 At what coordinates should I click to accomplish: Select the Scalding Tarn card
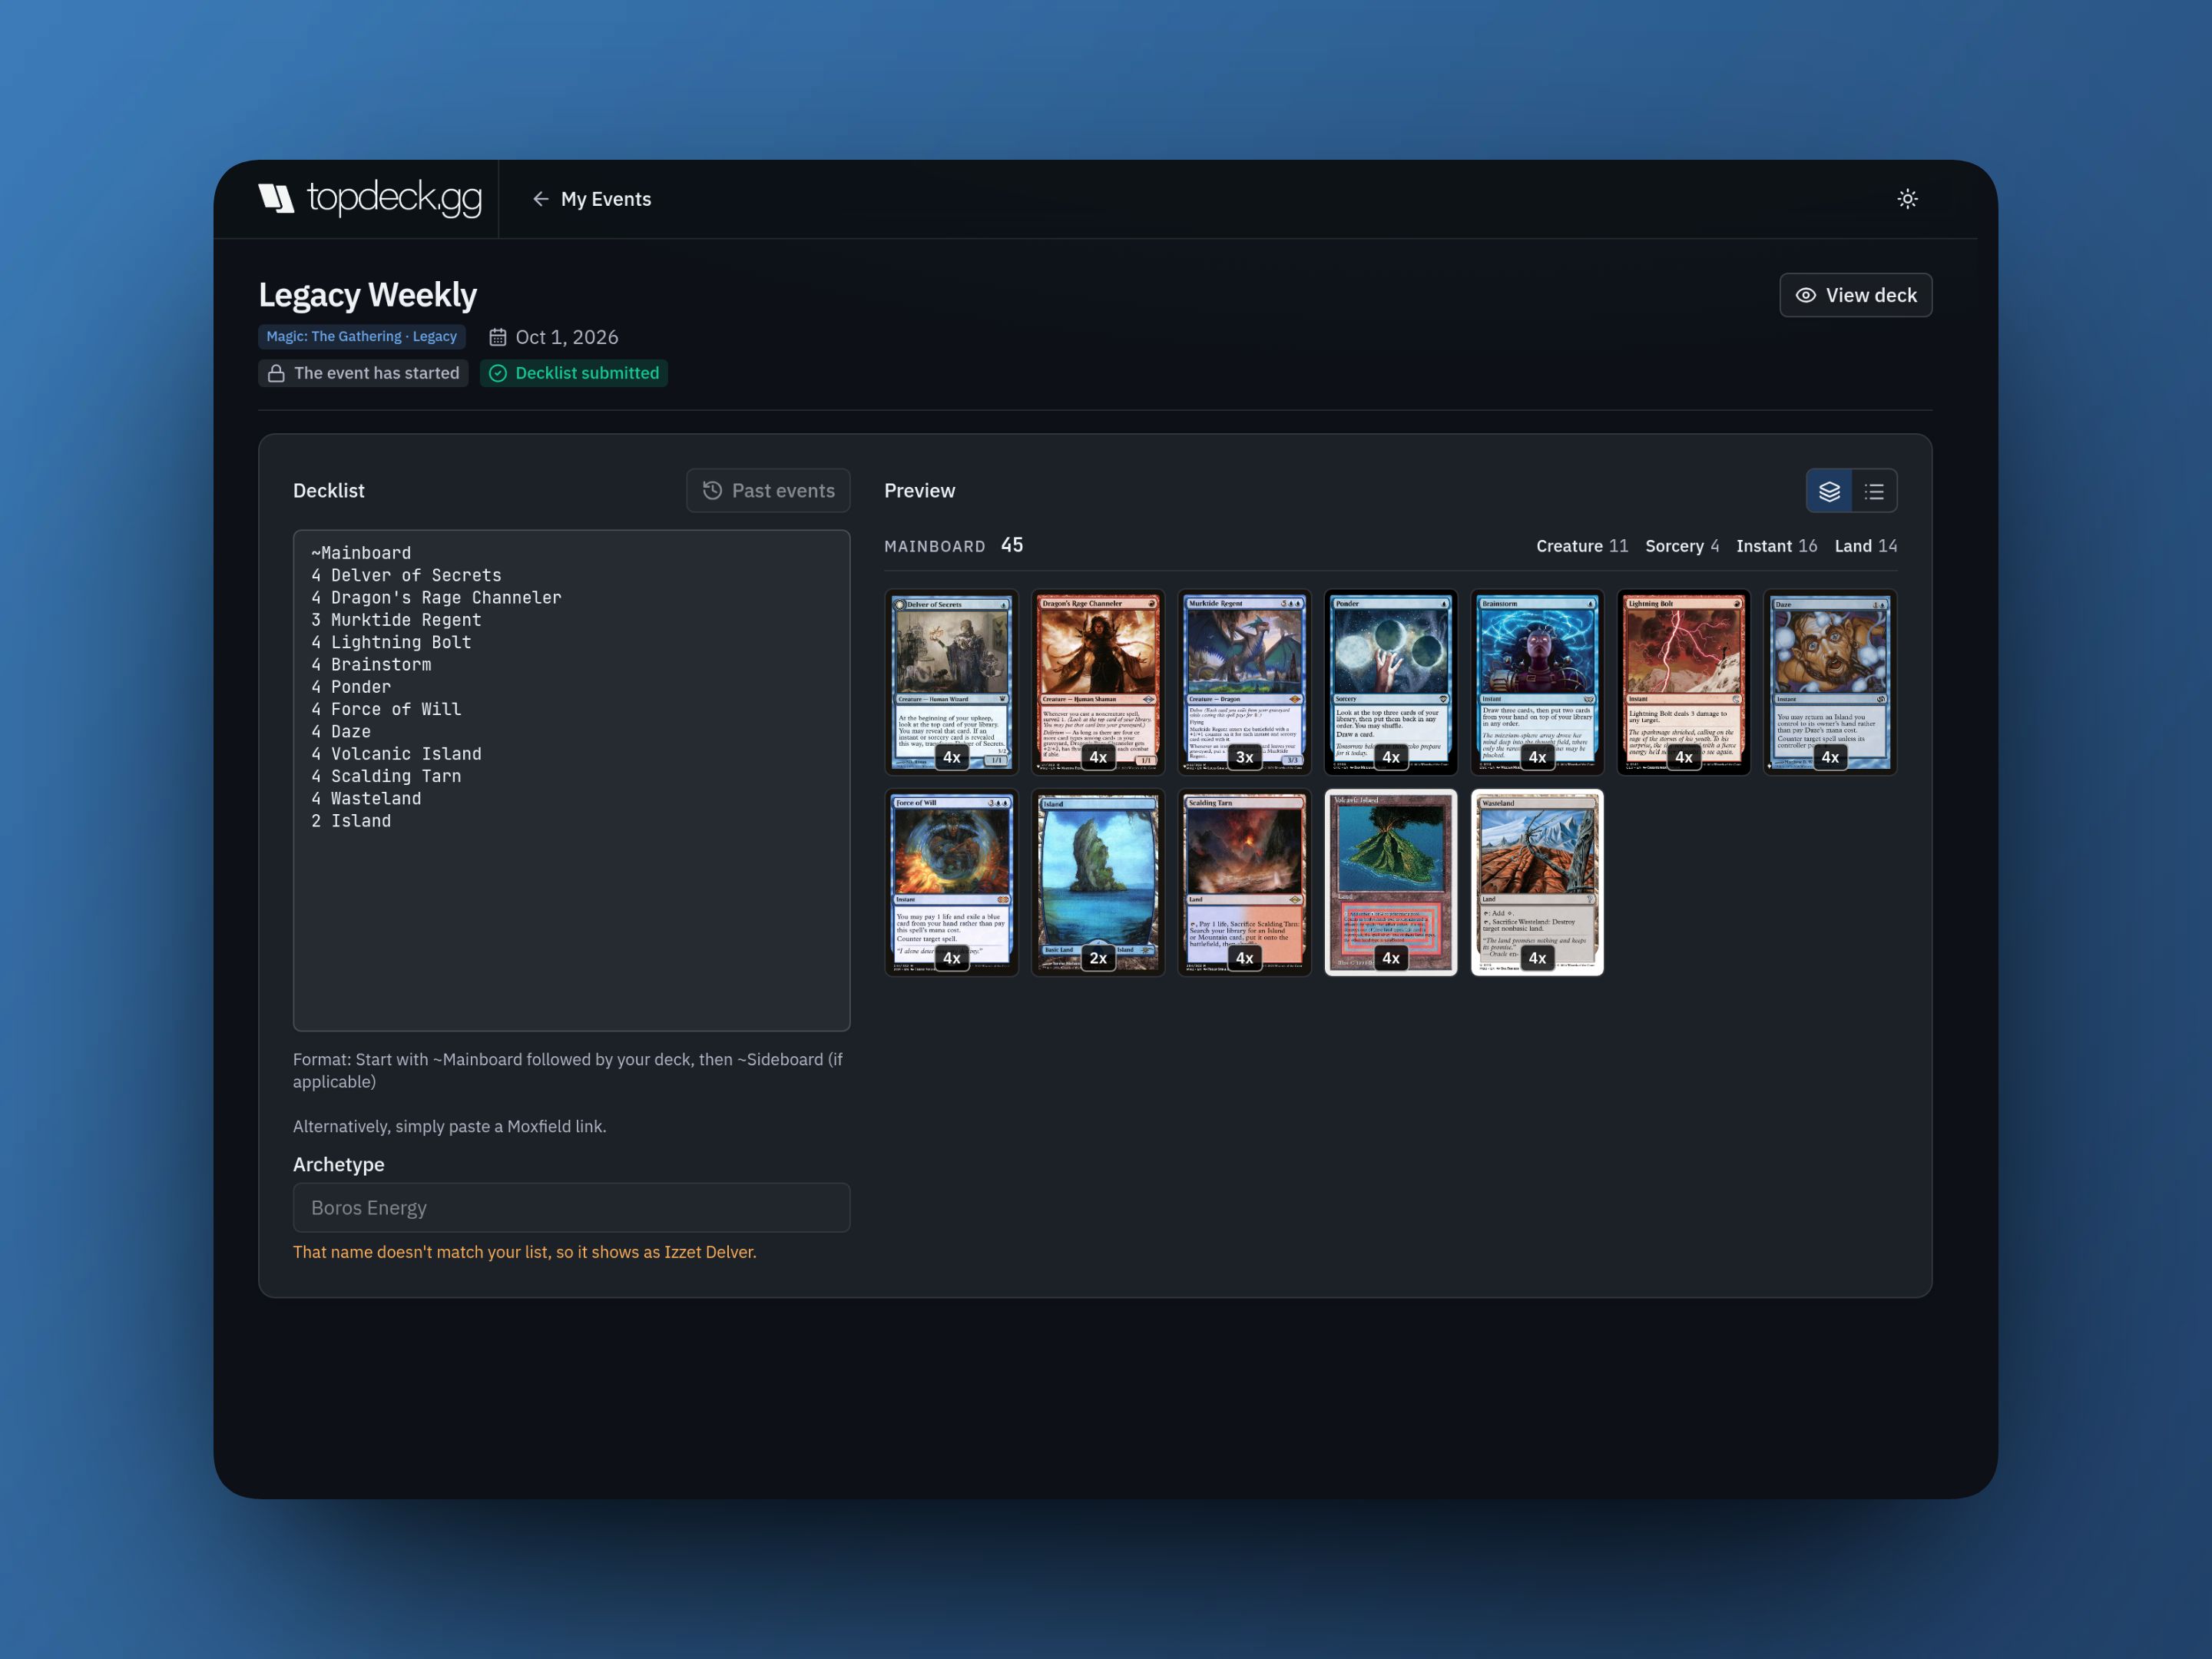[1244, 883]
